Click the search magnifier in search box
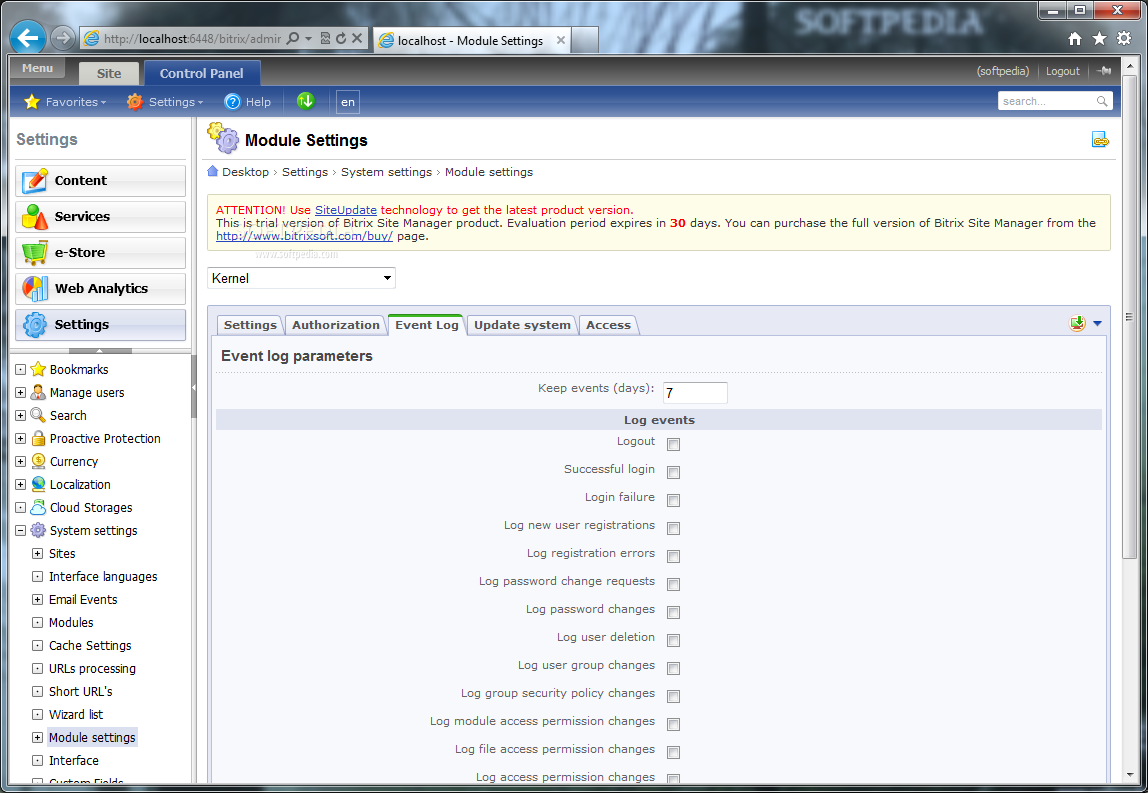 pos(1102,101)
